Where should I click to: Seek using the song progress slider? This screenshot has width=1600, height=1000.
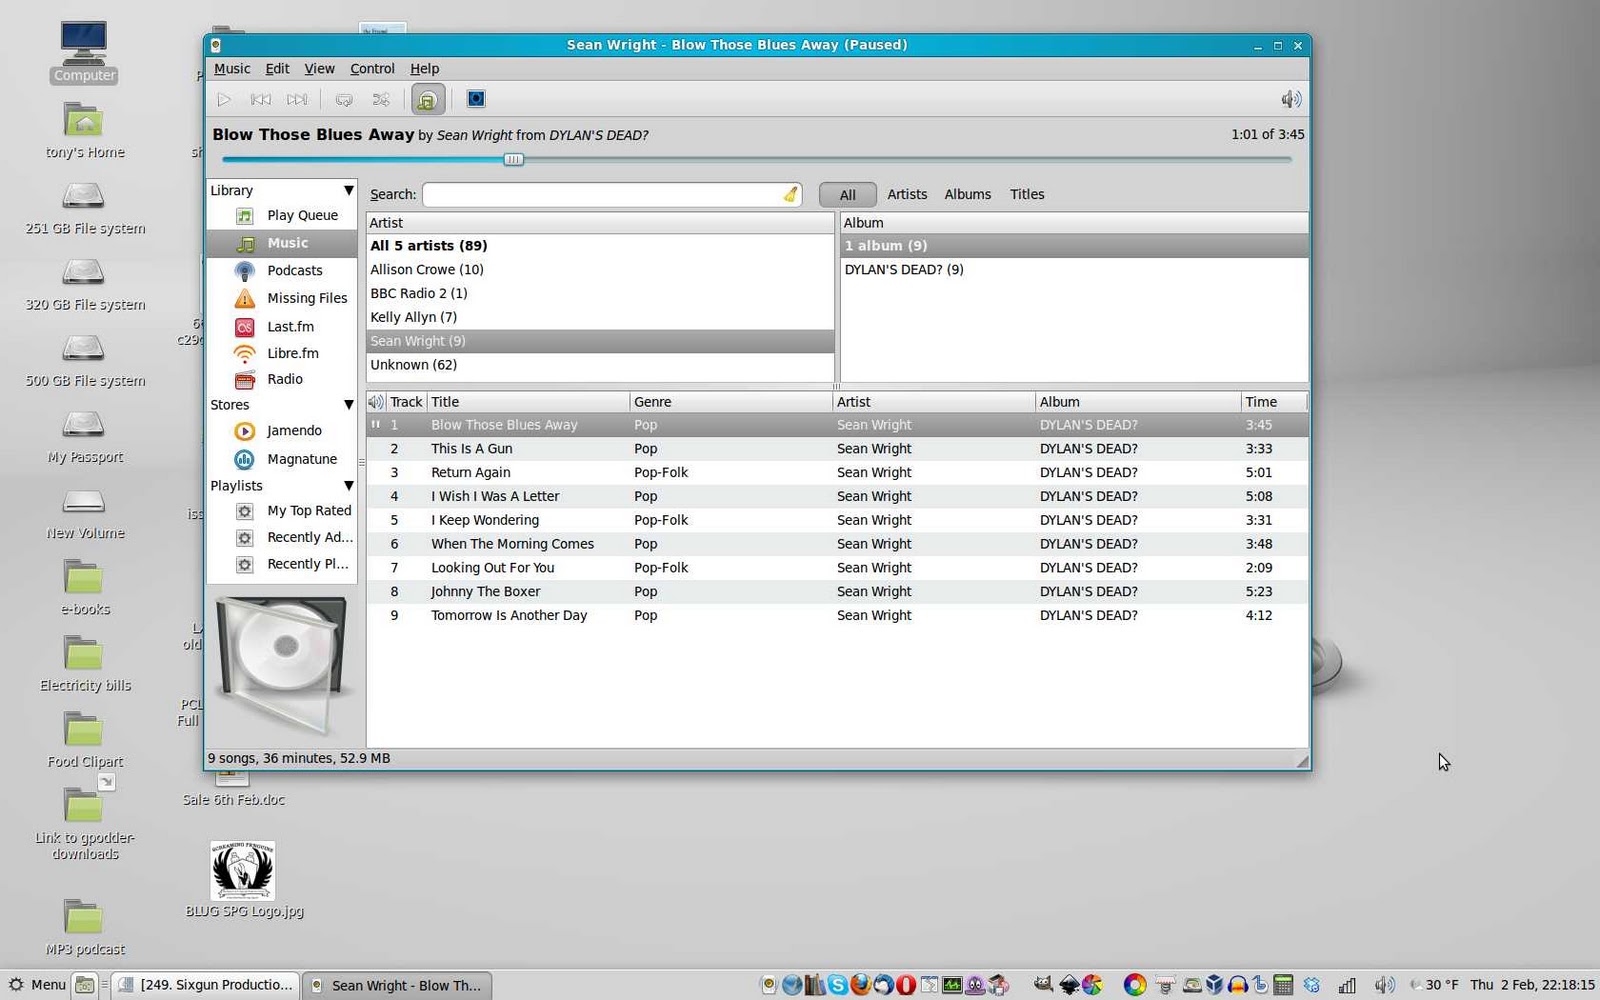(x=513, y=159)
